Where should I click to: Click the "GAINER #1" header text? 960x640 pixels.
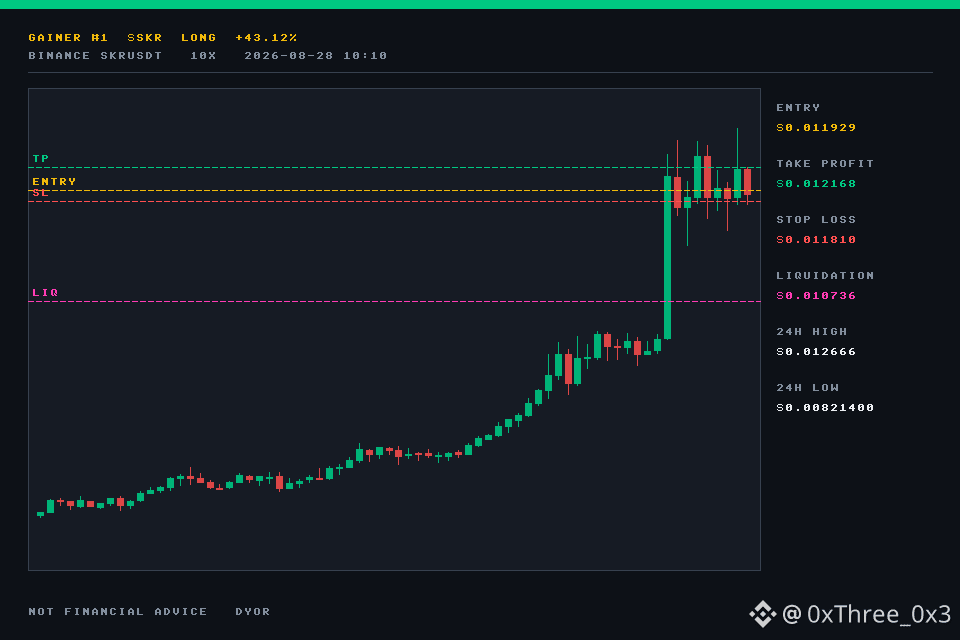(x=68, y=37)
